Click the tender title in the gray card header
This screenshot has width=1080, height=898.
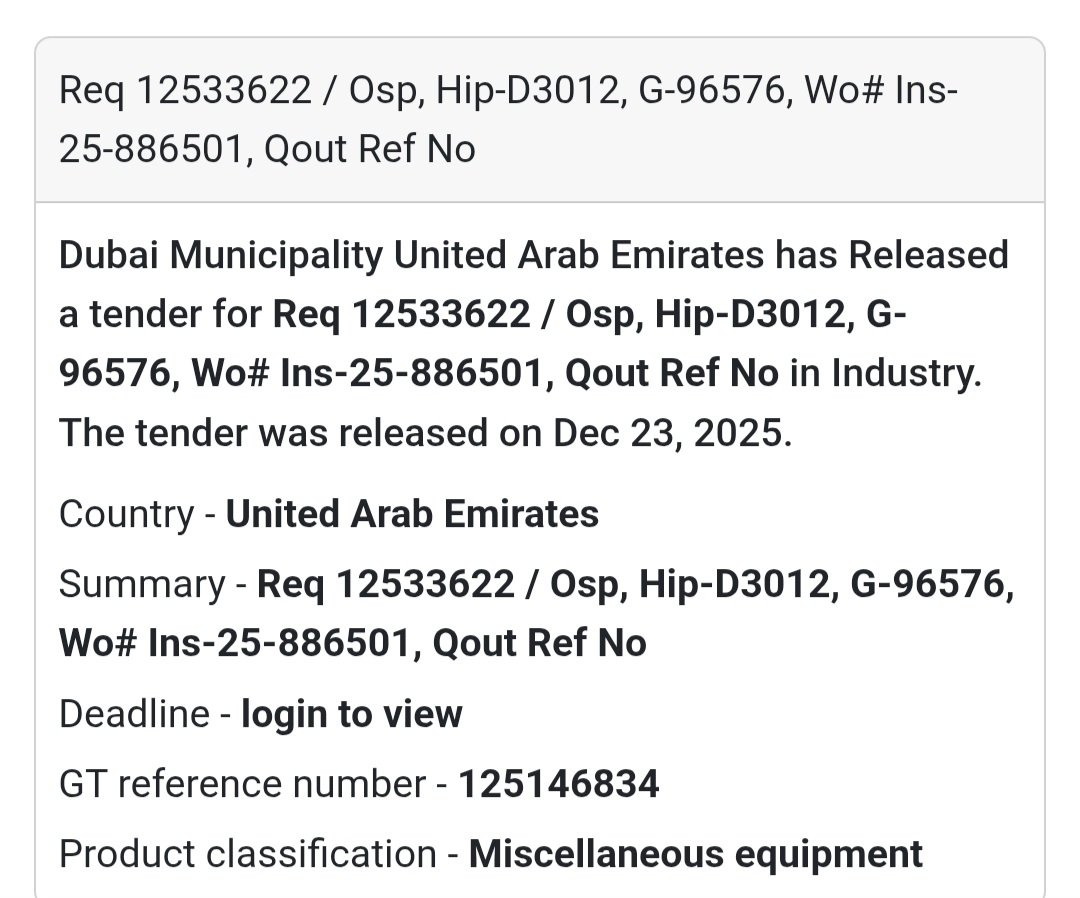tap(508, 120)
